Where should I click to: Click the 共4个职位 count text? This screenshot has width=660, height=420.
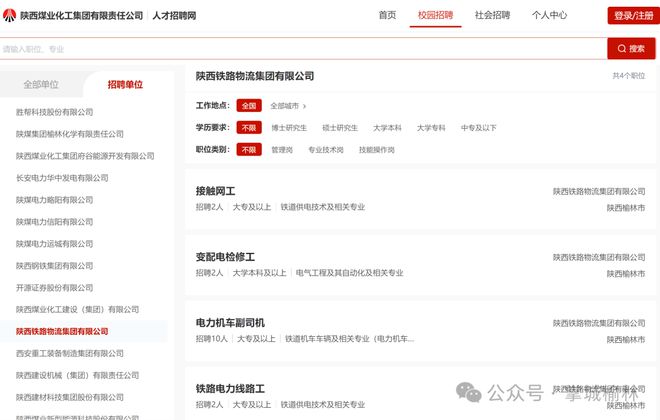628,76
